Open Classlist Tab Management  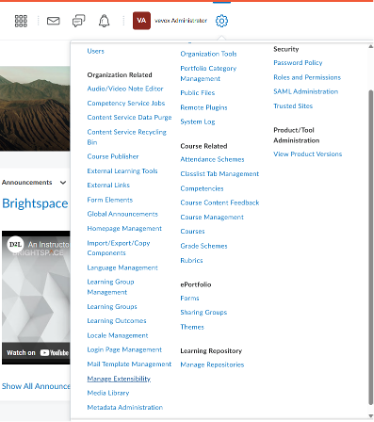220,174
